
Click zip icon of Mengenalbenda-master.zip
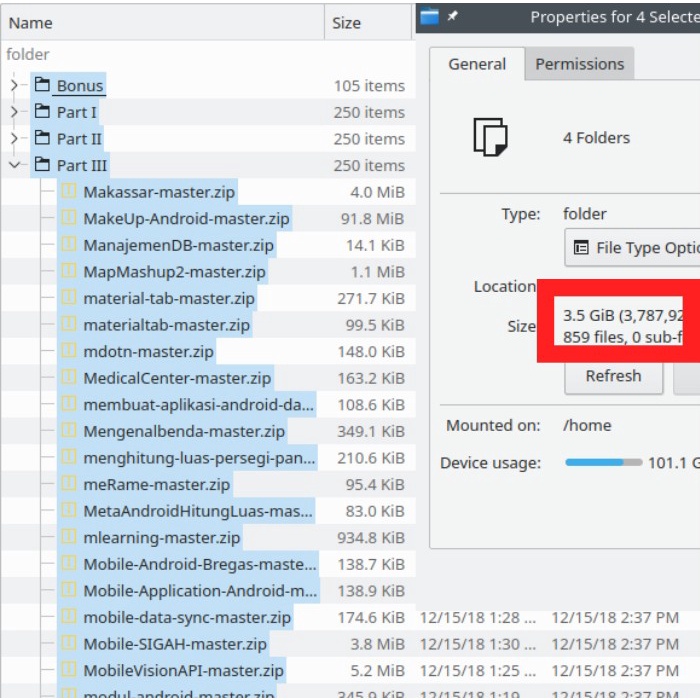(69, 430)
